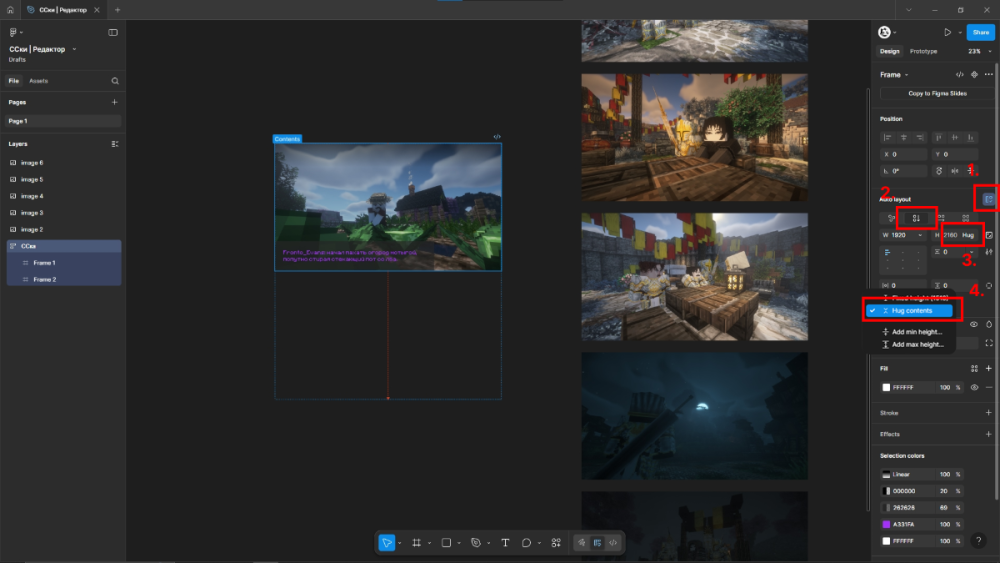Image resolution: width=1000 pixels, height=563 pixels.
Task: Switch to the Prototype tab
Action: (x=923, y=51)
